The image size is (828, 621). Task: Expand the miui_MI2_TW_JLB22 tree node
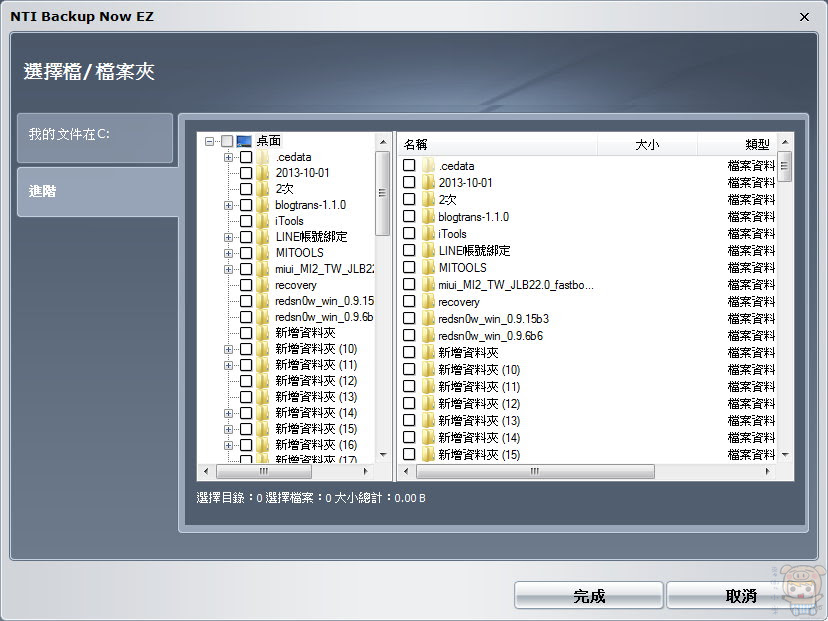click(x=229, y=269)
